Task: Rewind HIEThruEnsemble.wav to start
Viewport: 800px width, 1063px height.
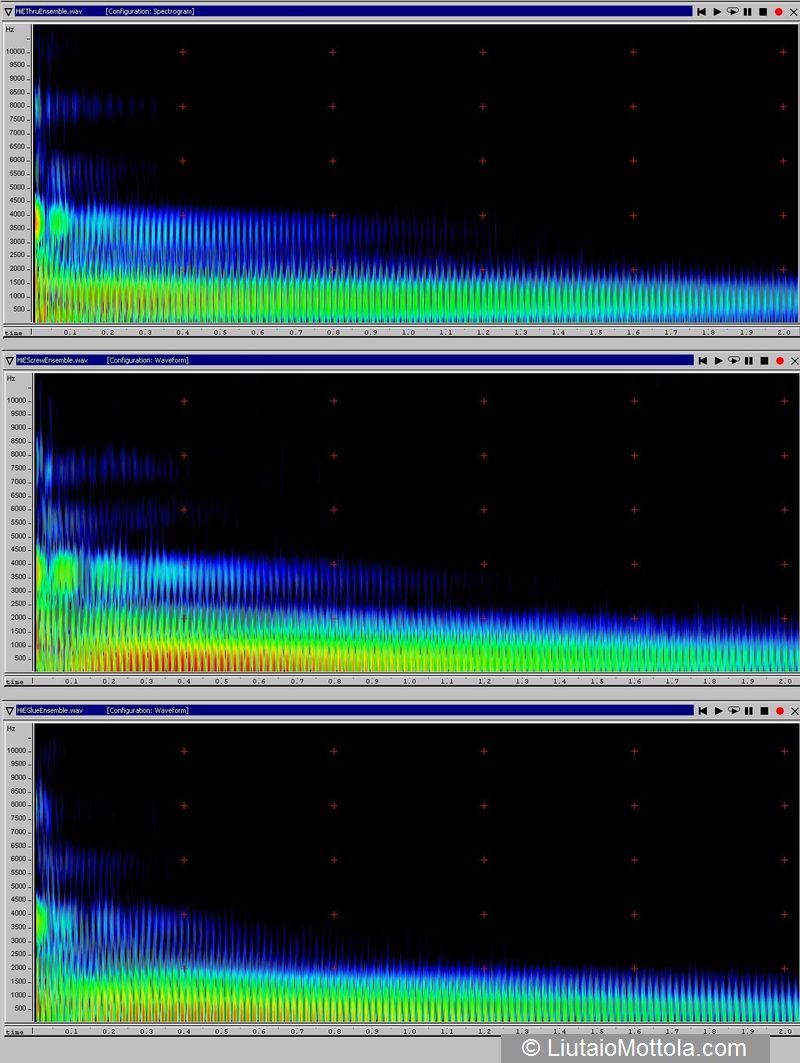Action: click(x=701, y=12)
